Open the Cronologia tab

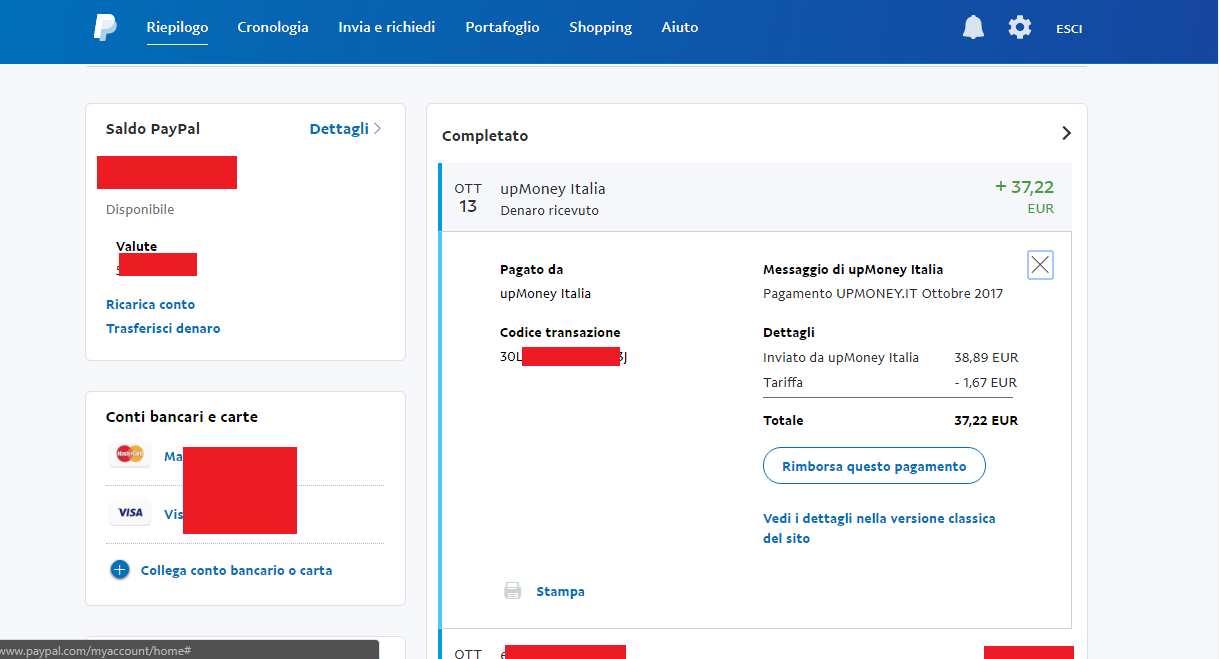273,28
